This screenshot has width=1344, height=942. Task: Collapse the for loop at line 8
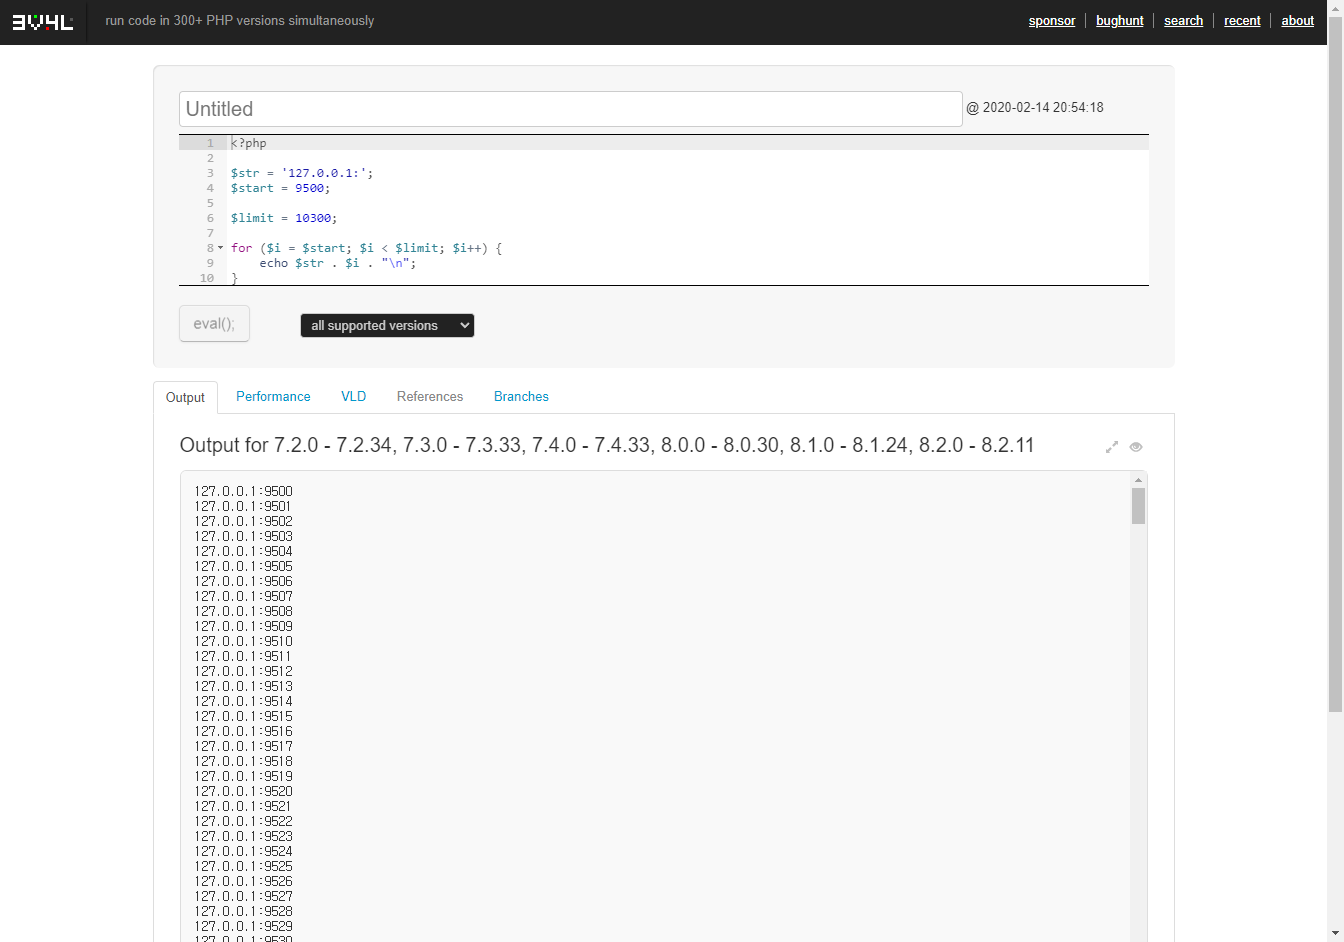(221, 248)
